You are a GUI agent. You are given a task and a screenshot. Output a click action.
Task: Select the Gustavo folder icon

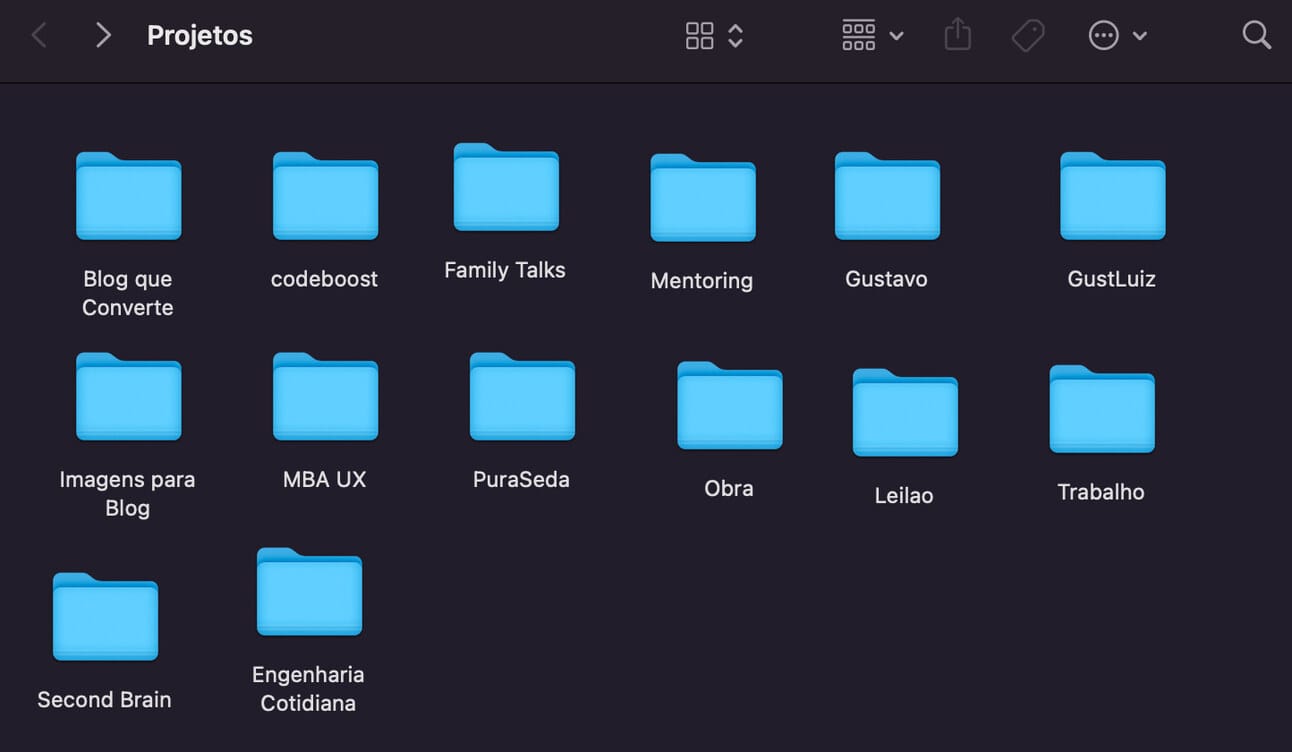887,196
